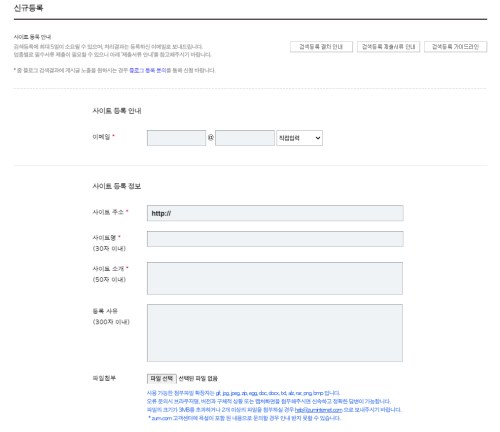Open the help email address link
The image size is (500, 432).
pyautogui.click(x=318, y=410)
